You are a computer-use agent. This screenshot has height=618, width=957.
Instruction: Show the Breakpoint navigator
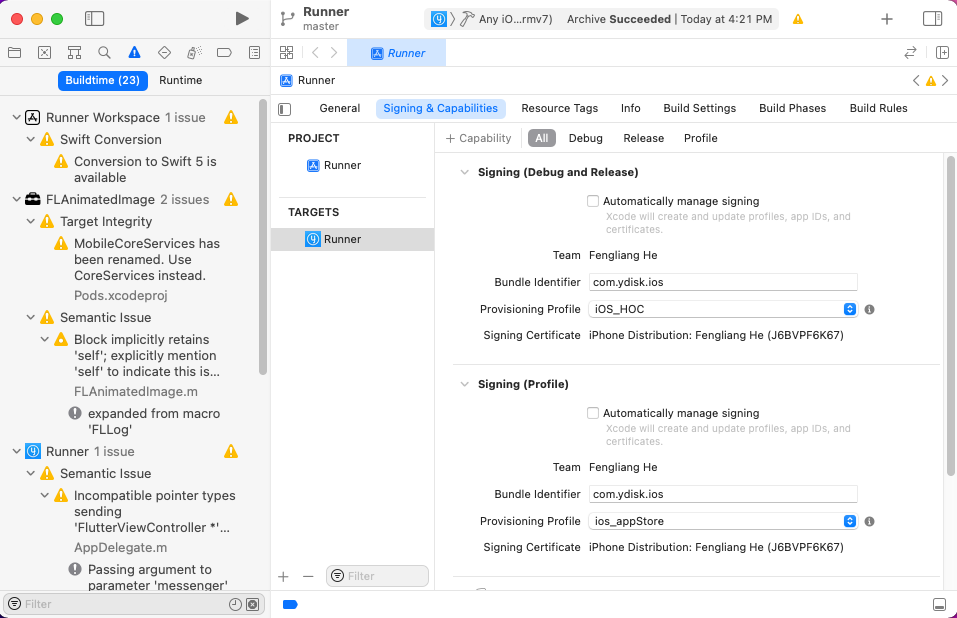[224, 52]
